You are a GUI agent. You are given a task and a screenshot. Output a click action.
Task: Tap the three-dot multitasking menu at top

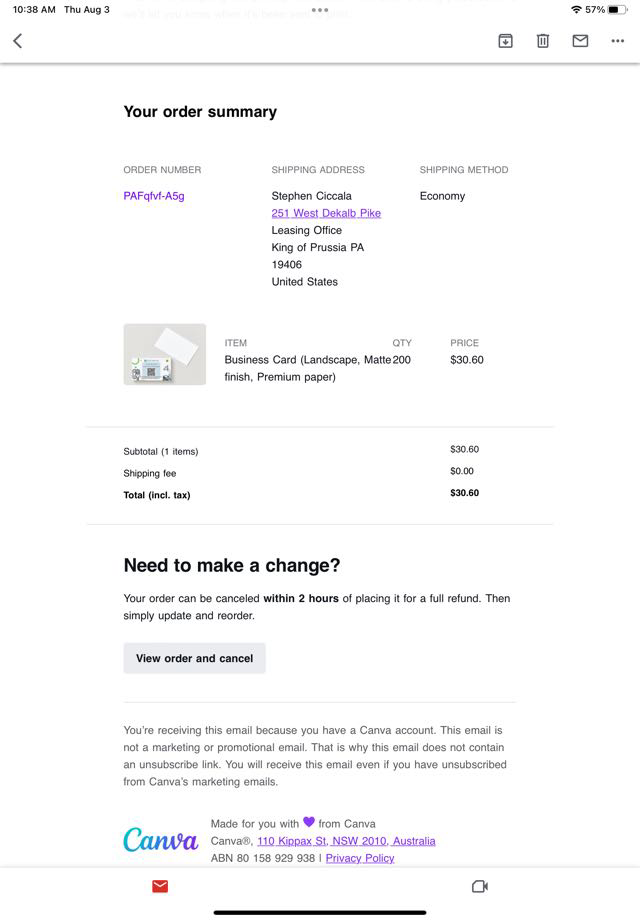coord(320,10)
